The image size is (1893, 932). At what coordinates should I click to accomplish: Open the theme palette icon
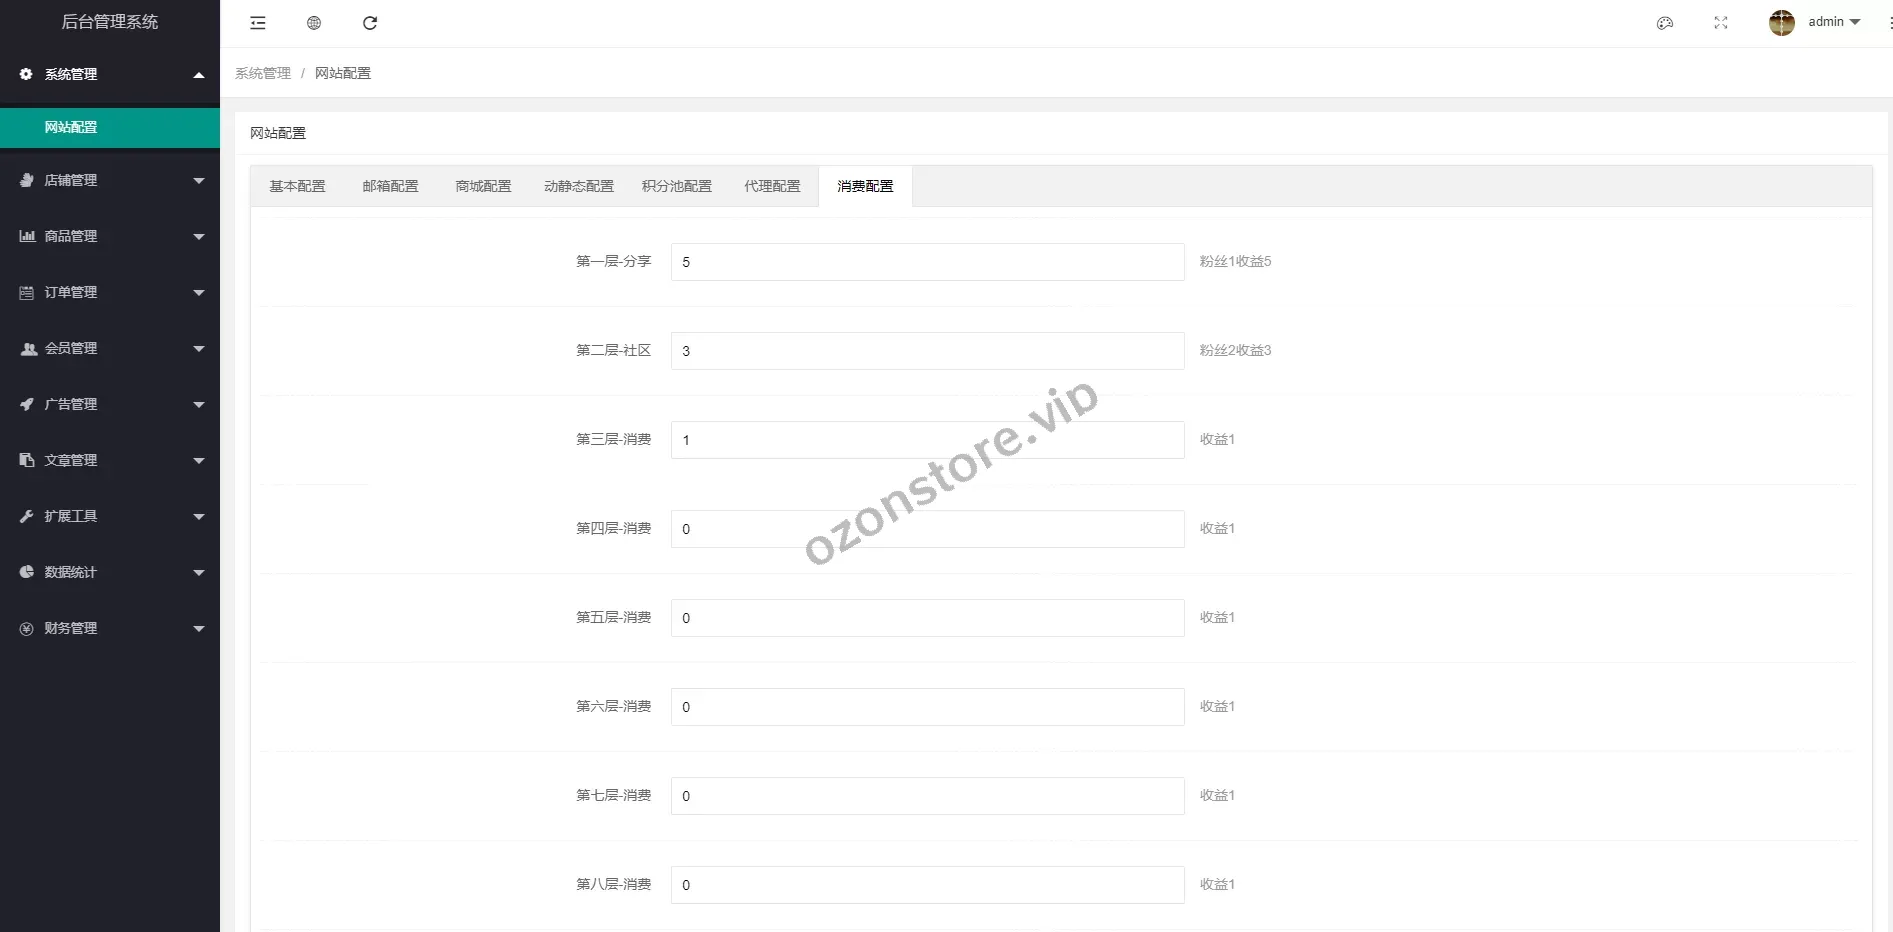(x=1664, y=23)
